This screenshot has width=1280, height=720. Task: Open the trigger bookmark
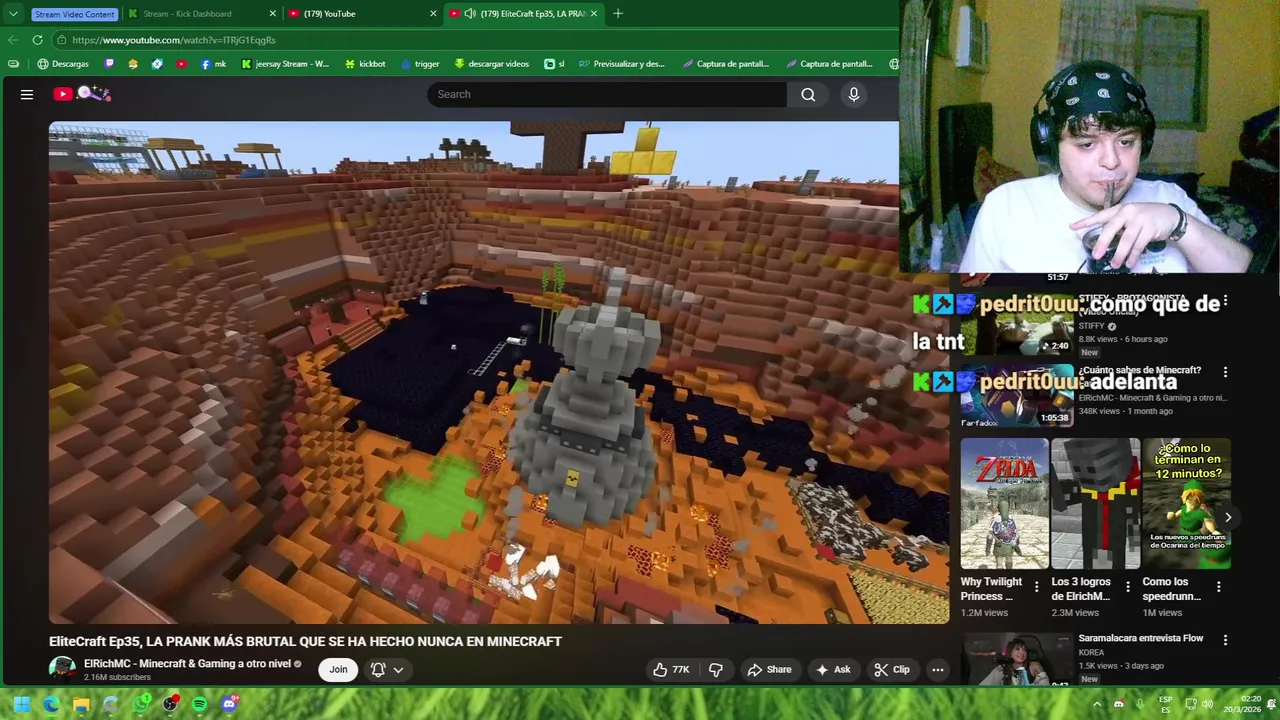420,64
